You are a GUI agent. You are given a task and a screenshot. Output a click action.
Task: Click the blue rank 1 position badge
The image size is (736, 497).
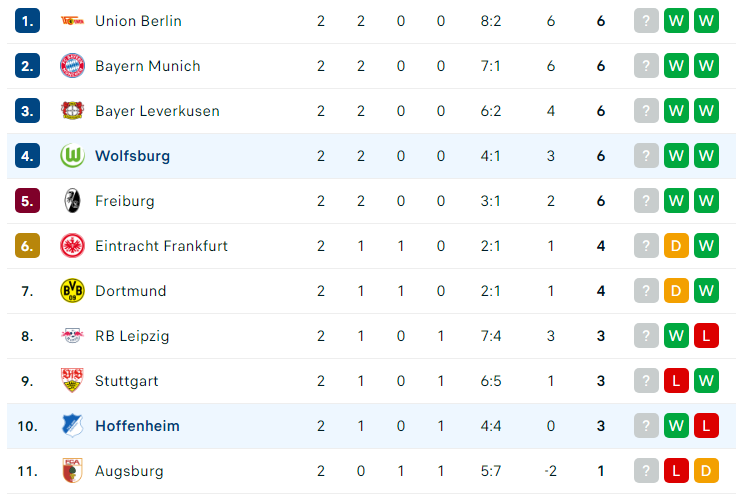(x=27, y=21)
